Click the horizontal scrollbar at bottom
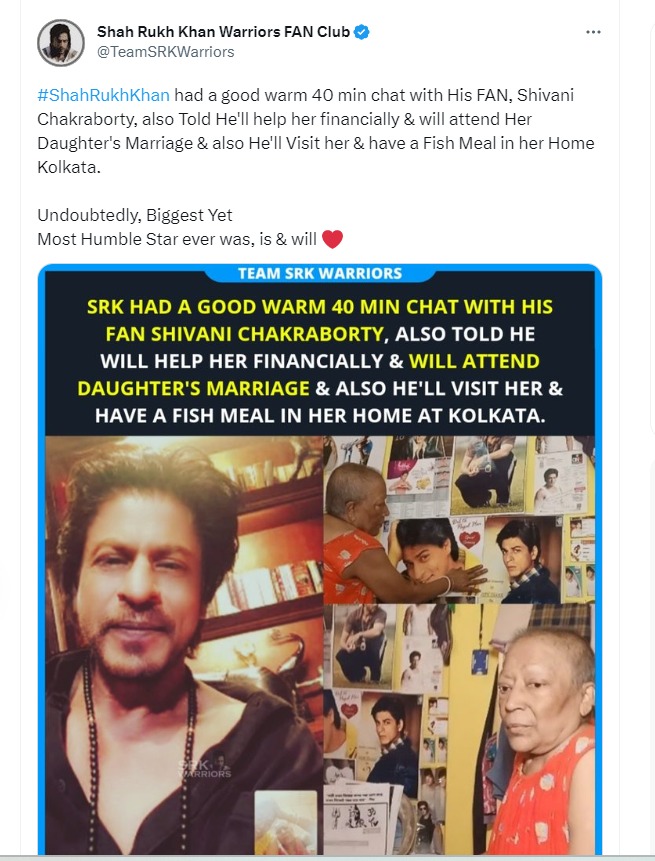655x861 pixels. click(x=327, y=858)
